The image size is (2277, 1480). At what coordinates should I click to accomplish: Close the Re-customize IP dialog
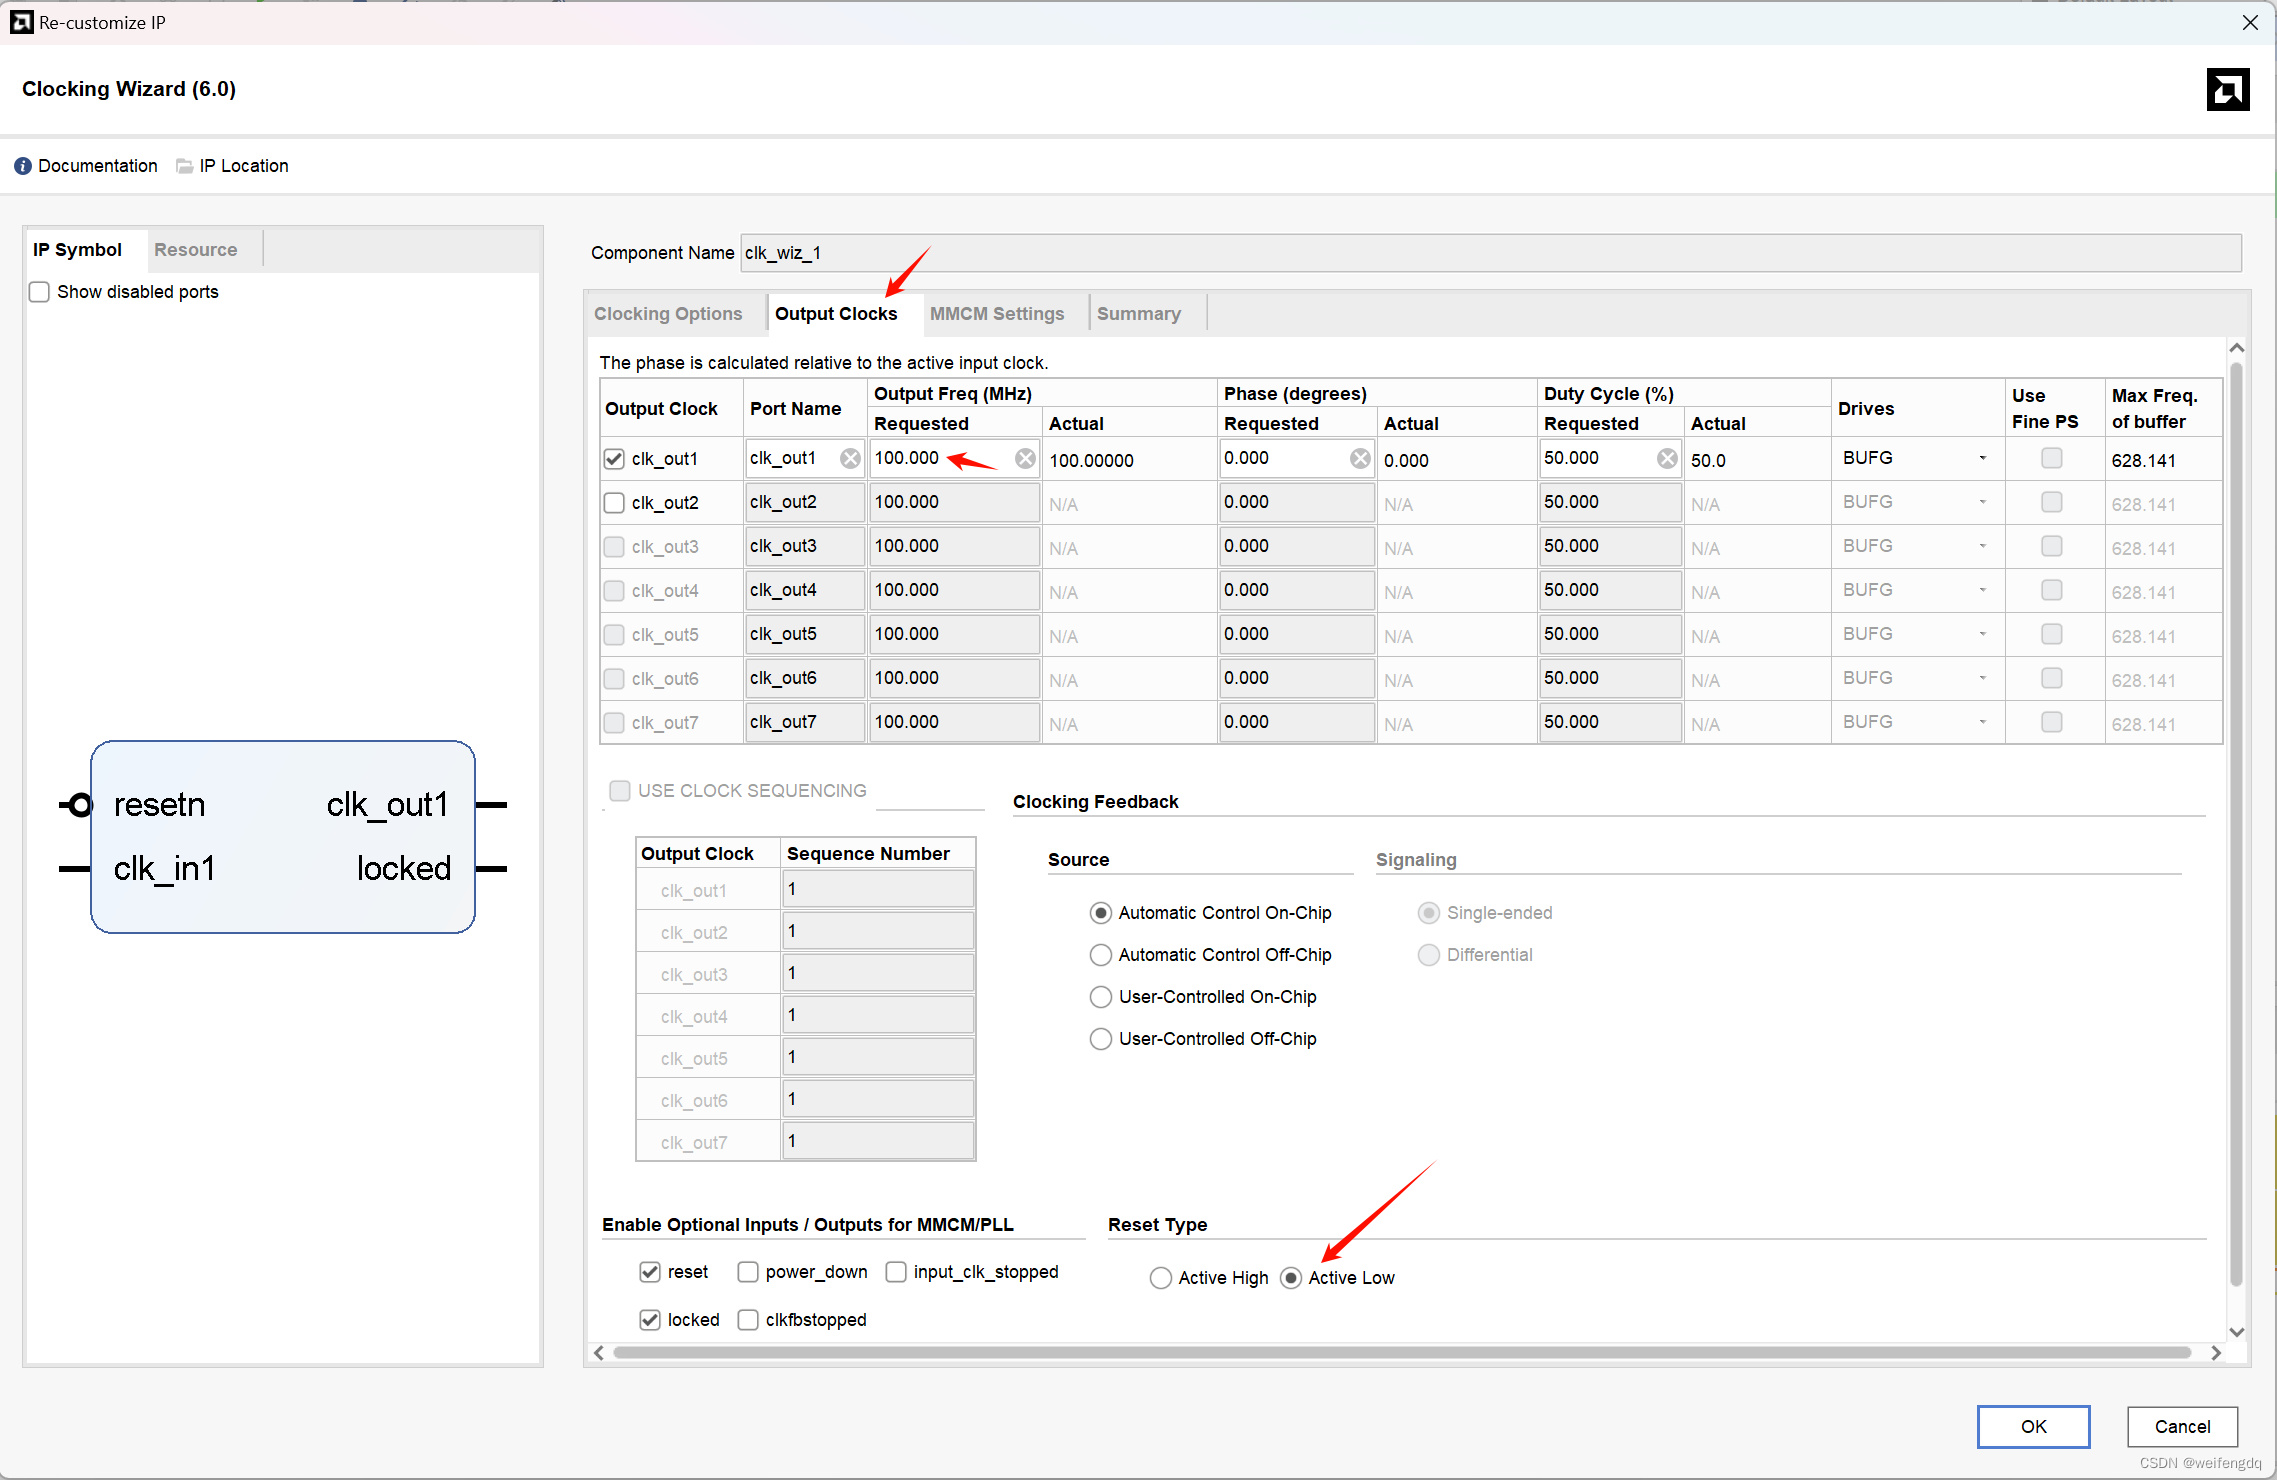click(2250, 22)
